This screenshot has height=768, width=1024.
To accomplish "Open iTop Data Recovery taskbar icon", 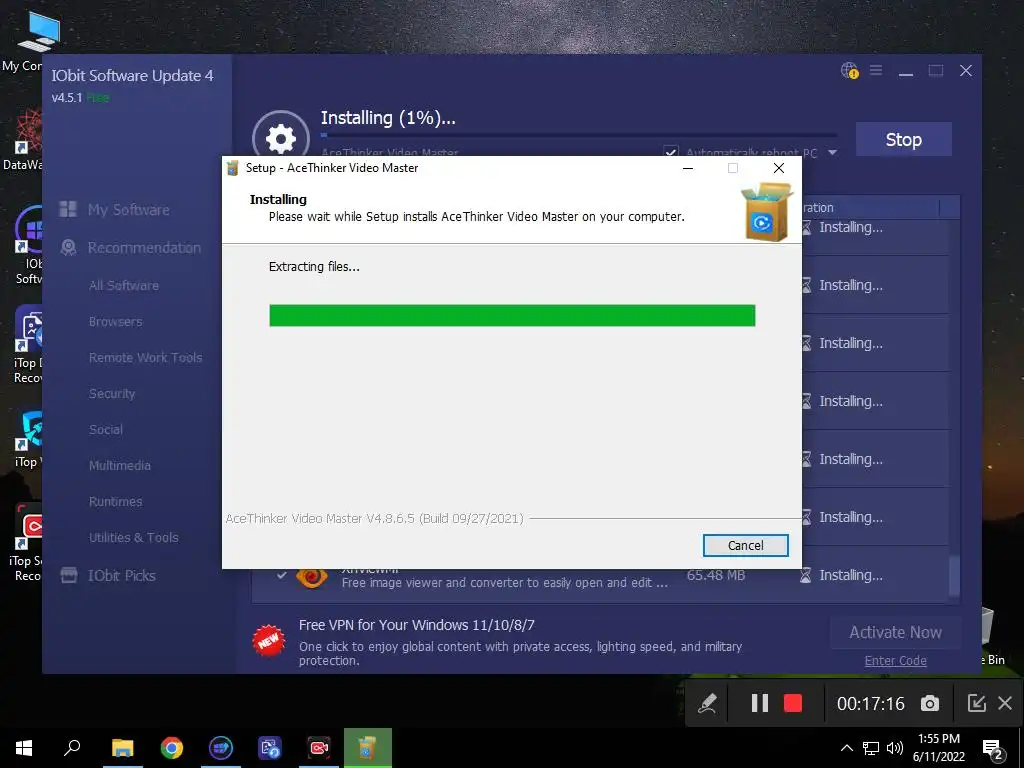I will (270, 748).
